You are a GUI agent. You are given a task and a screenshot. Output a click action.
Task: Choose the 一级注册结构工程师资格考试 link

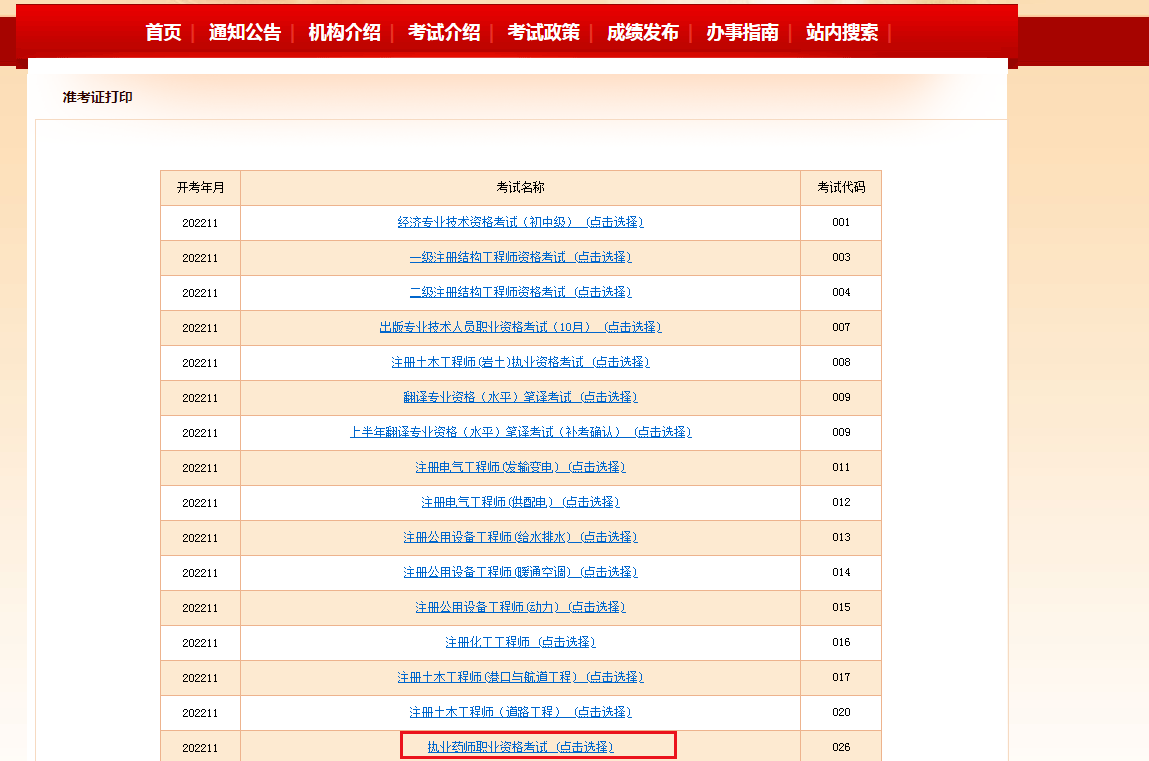tap(520, 257)
